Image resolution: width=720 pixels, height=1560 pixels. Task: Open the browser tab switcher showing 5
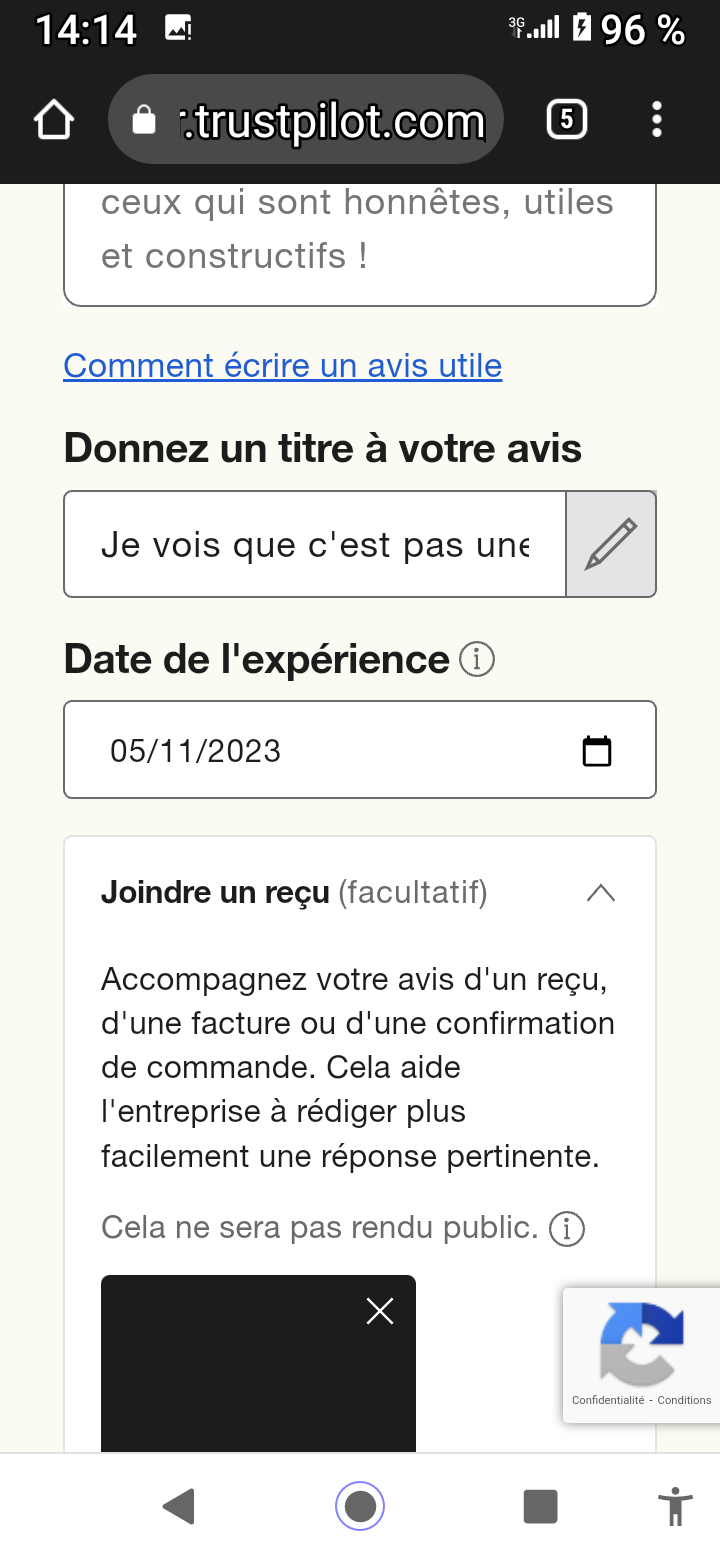click(566, 121)
